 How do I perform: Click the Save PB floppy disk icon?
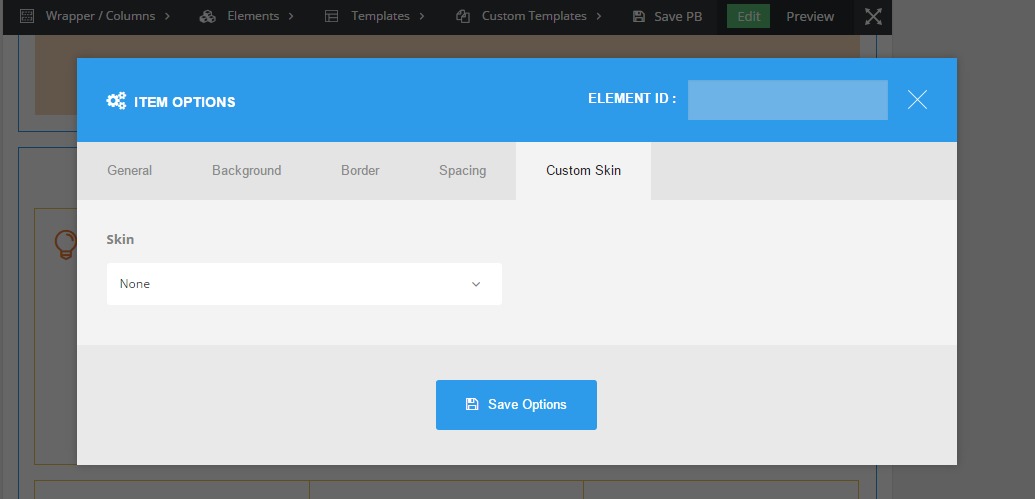[639, 16]
